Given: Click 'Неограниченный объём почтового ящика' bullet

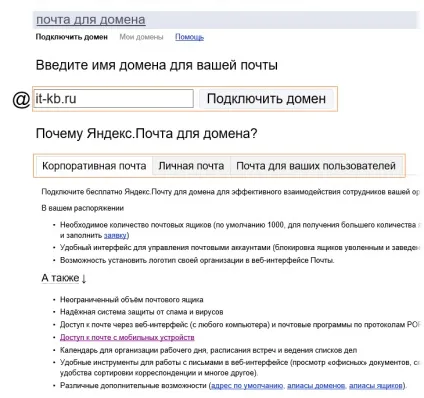Looking at the screenshot, I should point(132,300).
